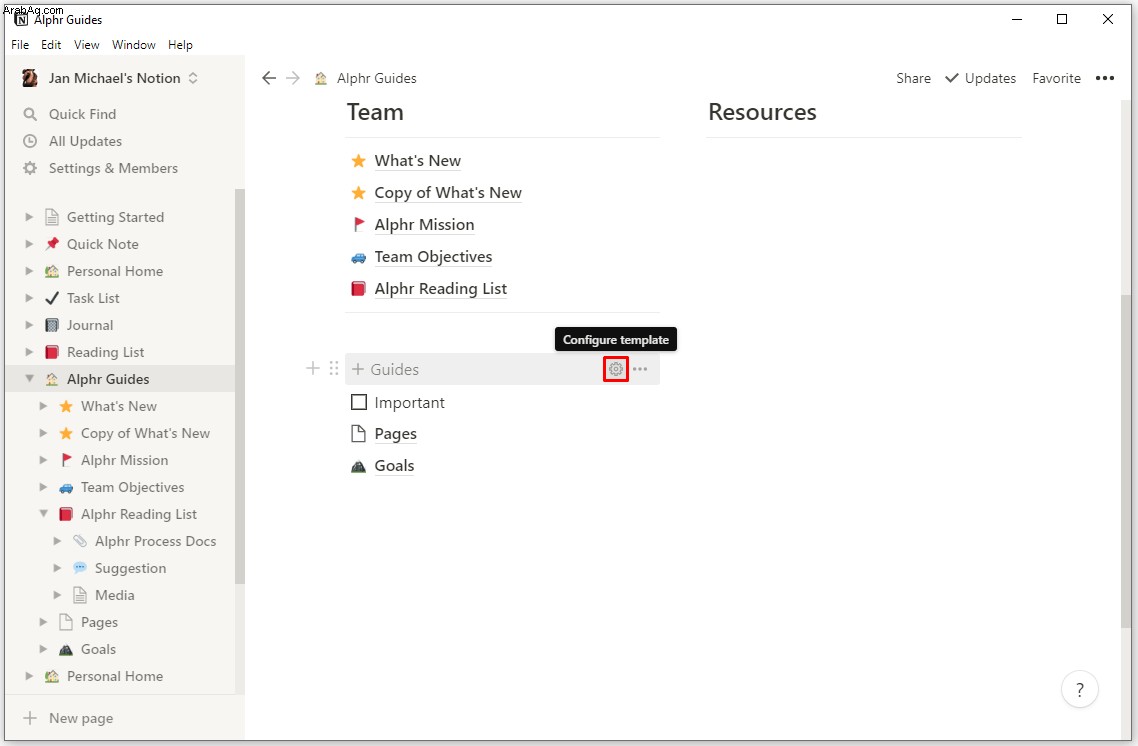Click the Settings & Members gear icon
The image size is (1138, 746).
pos(30,168)
